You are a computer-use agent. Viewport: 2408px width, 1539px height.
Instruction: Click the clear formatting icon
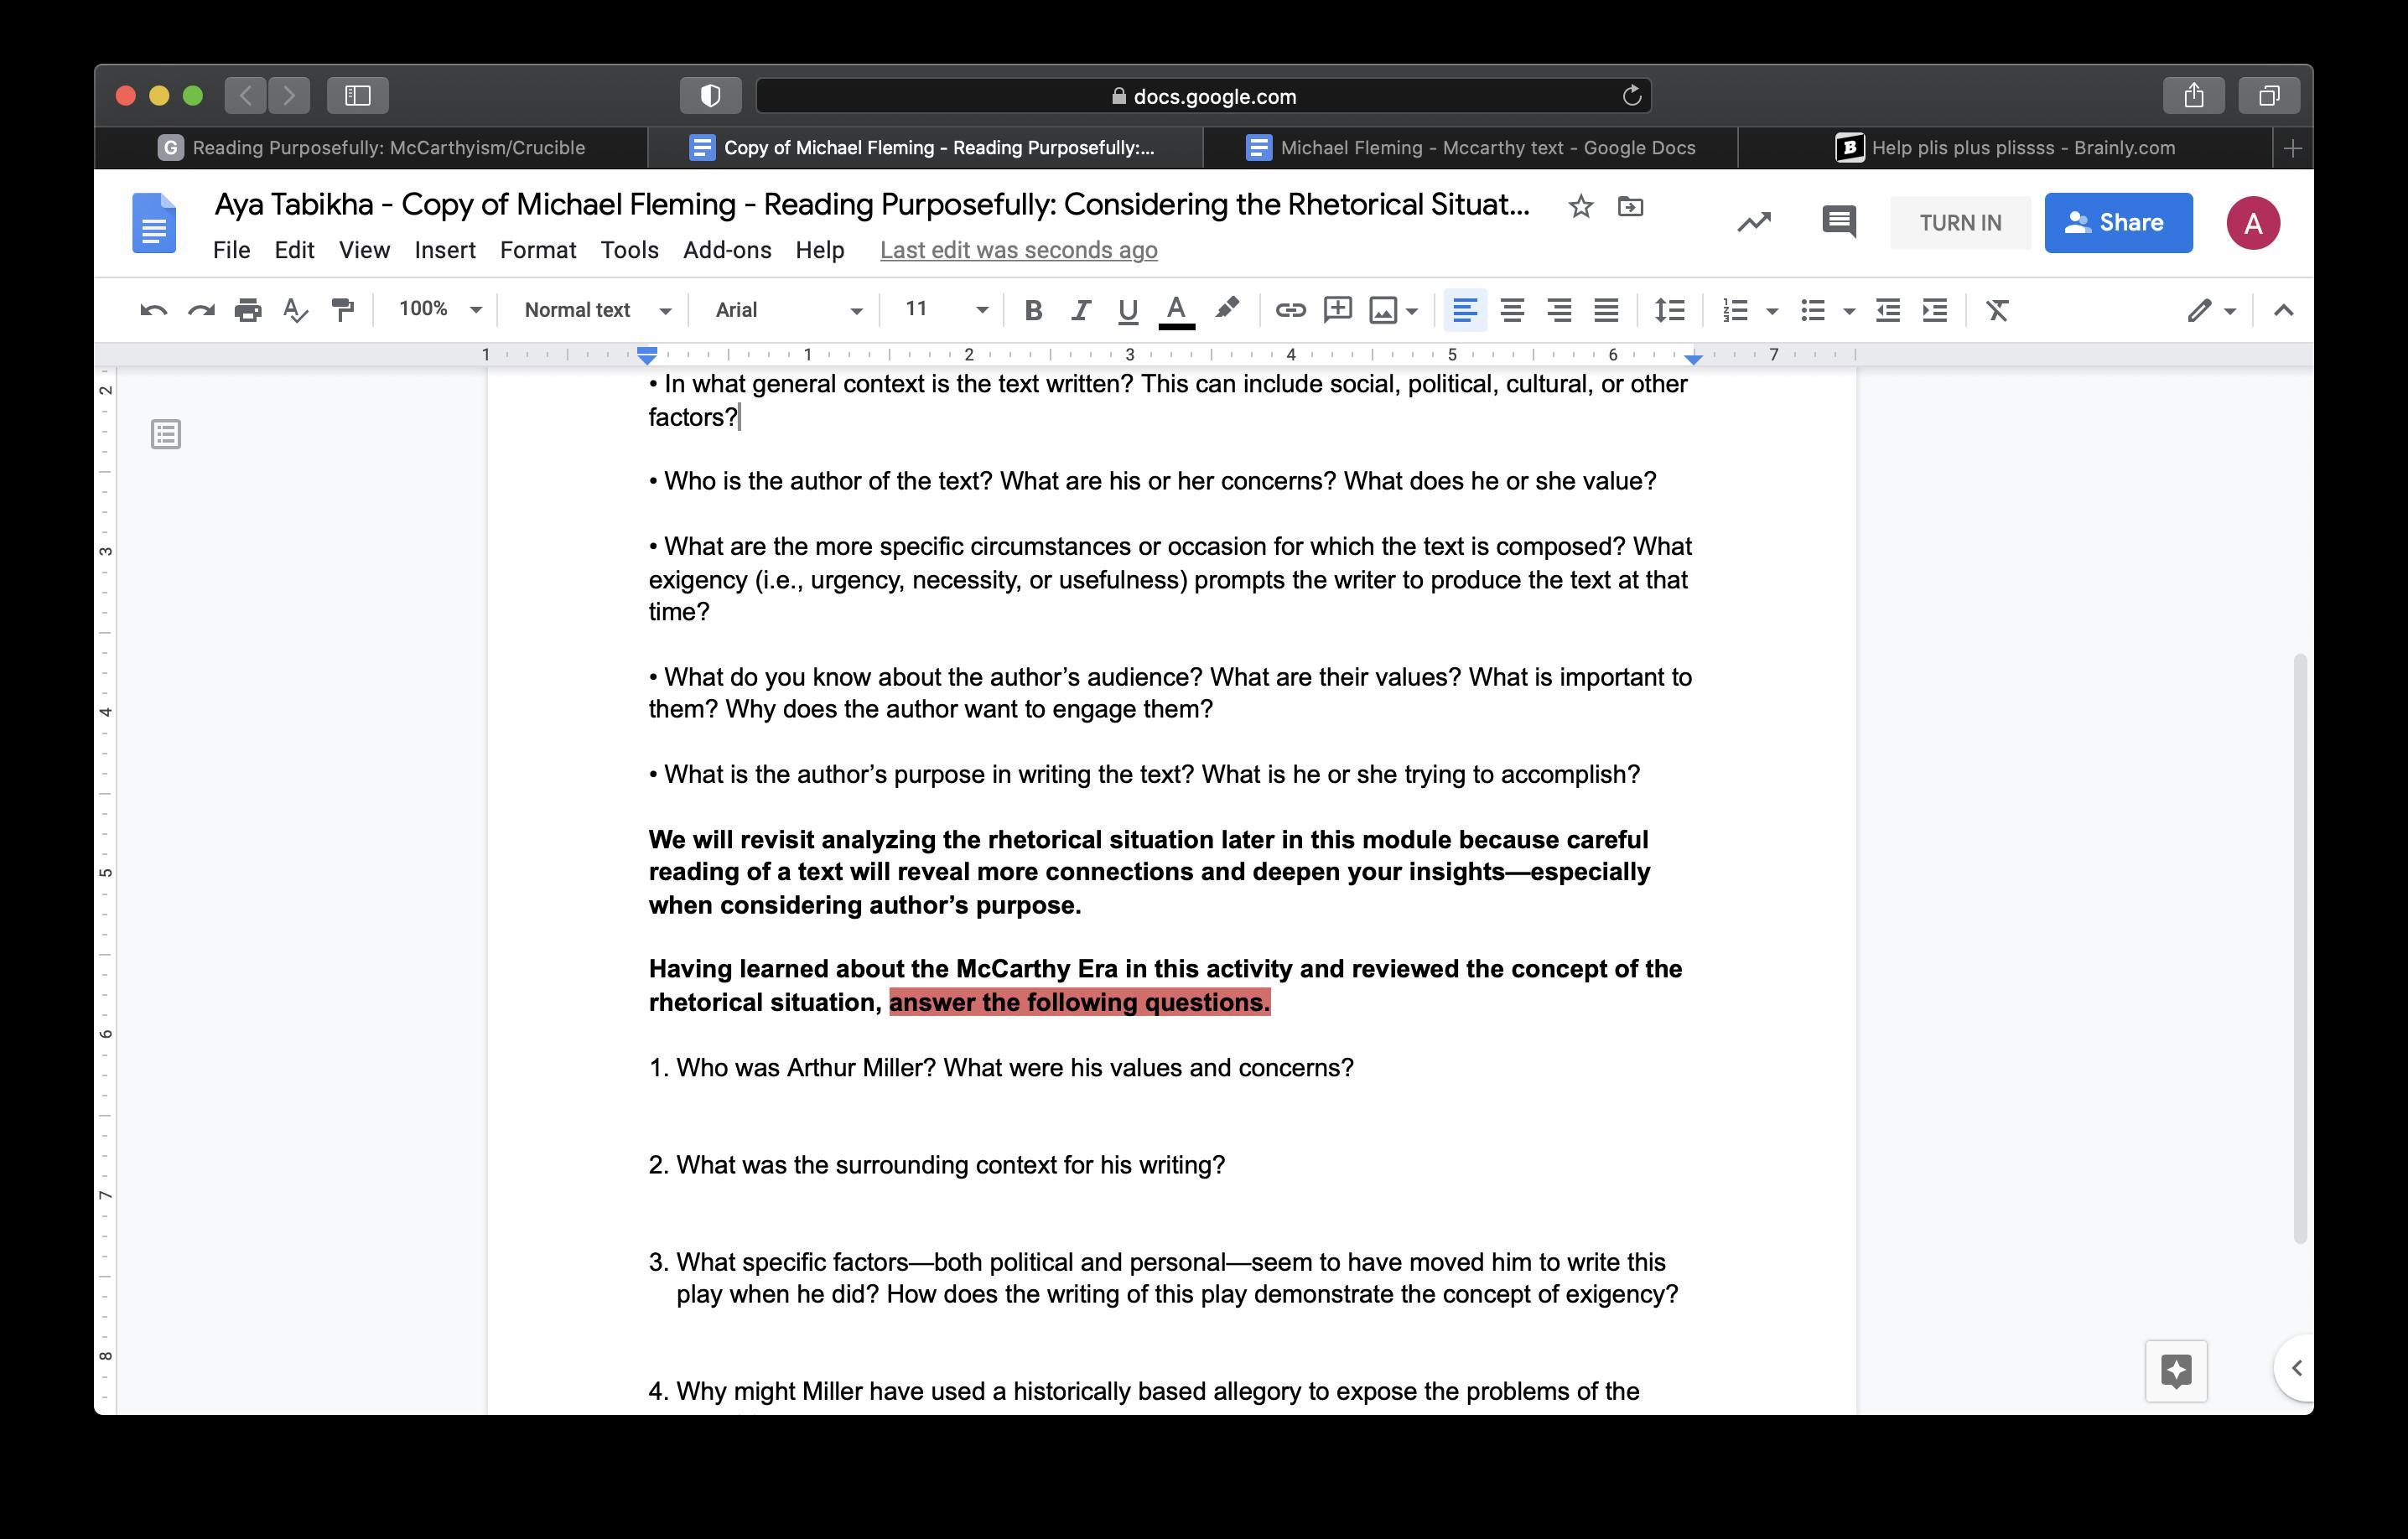click(x=1997, y=310)
